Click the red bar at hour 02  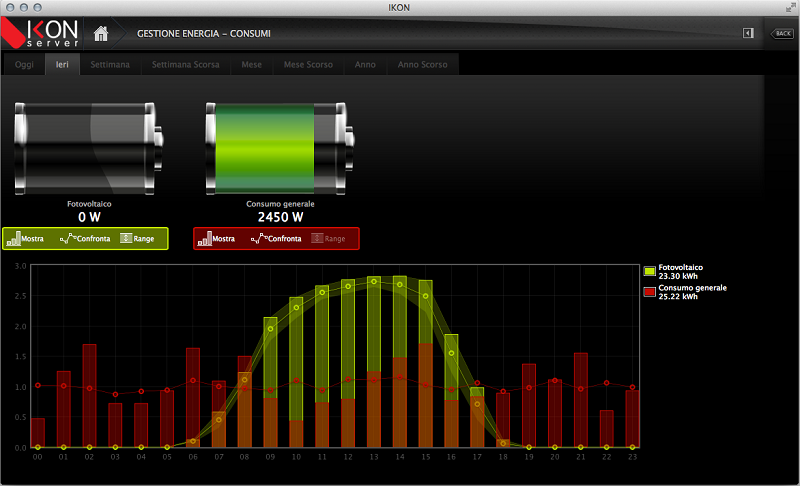[x=89, y=396]
